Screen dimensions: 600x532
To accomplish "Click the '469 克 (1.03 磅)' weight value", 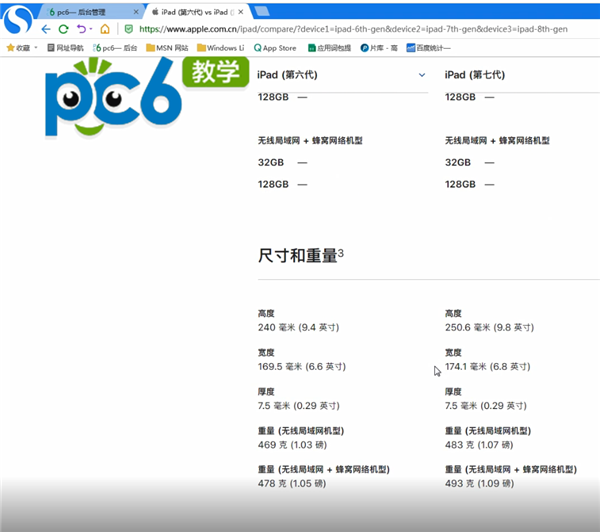I will [x=292, y=445].
